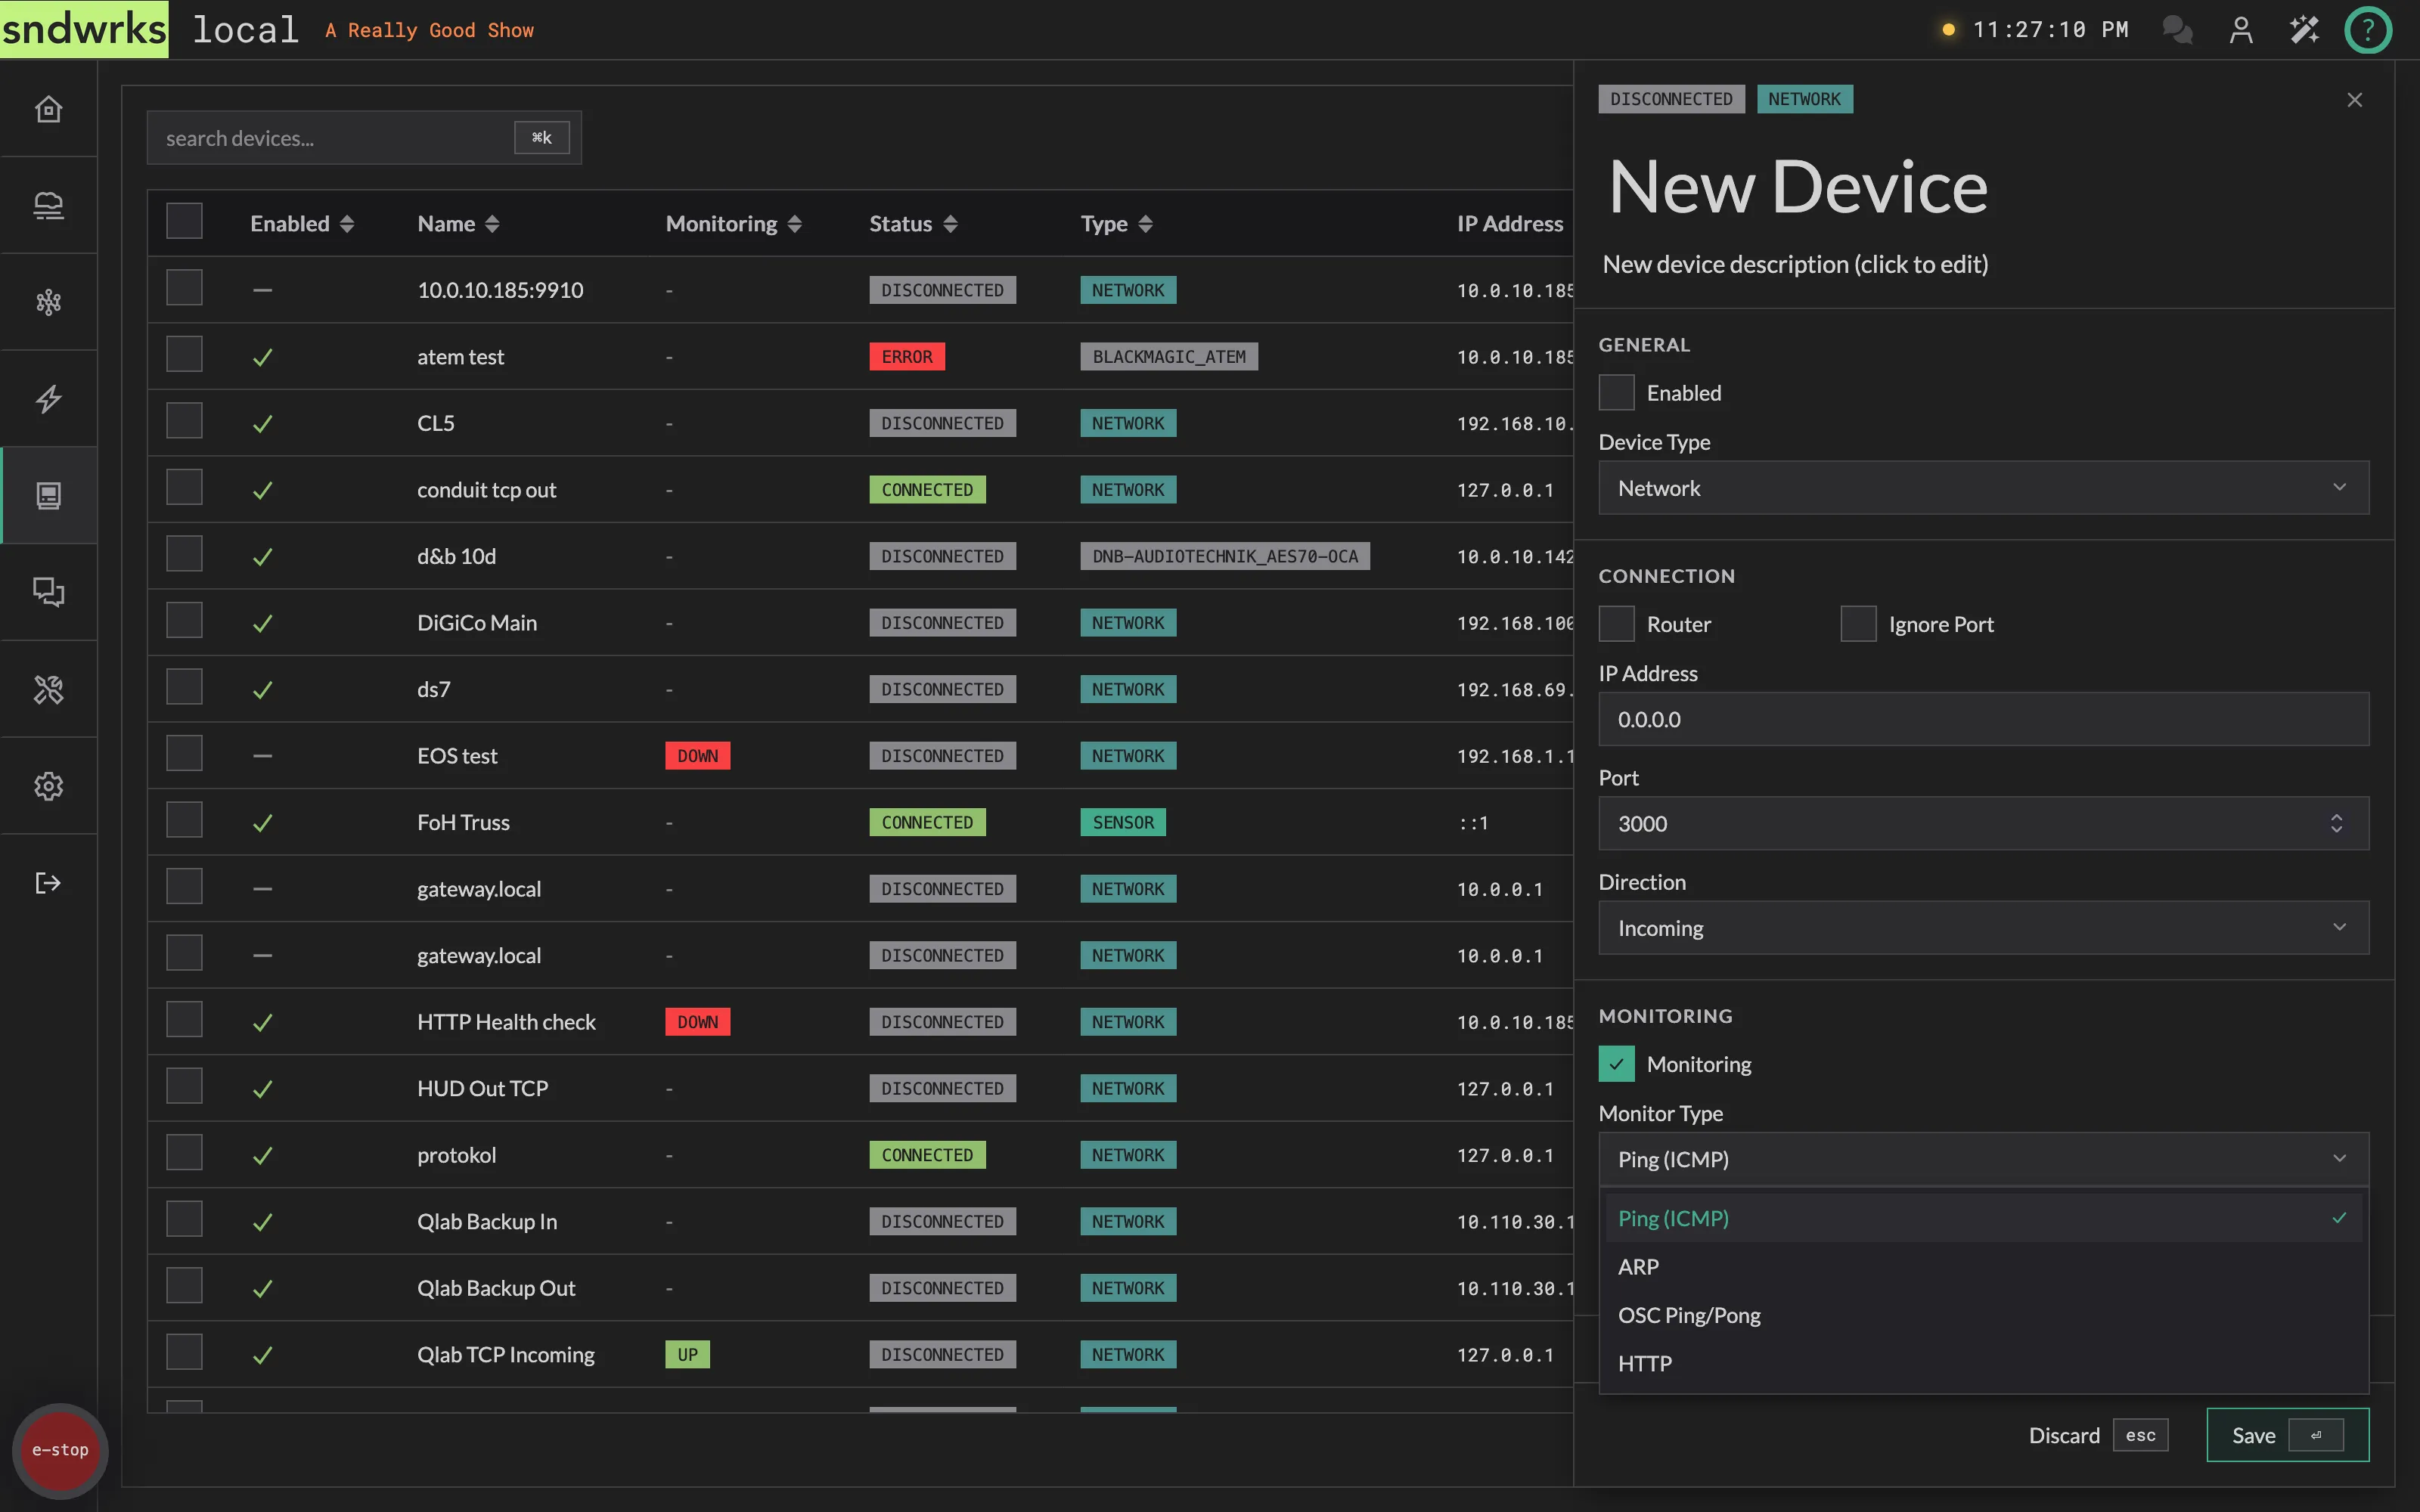
Task: Click the ERROR status badge for atem test
Action: 906,357
